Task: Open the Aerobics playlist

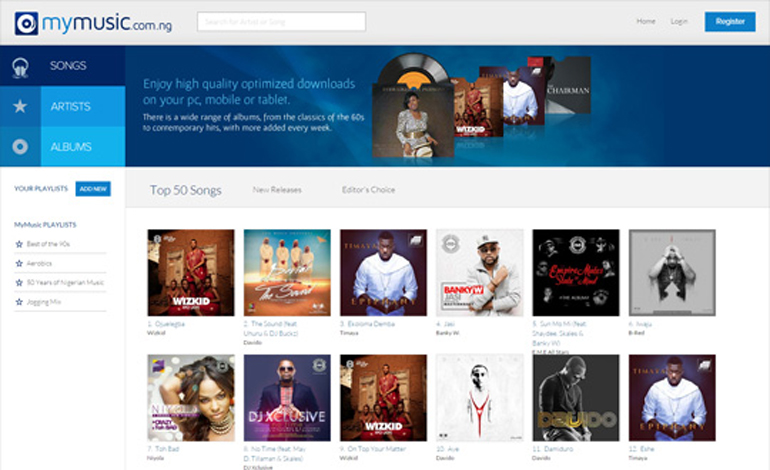Action: [39, 263]
